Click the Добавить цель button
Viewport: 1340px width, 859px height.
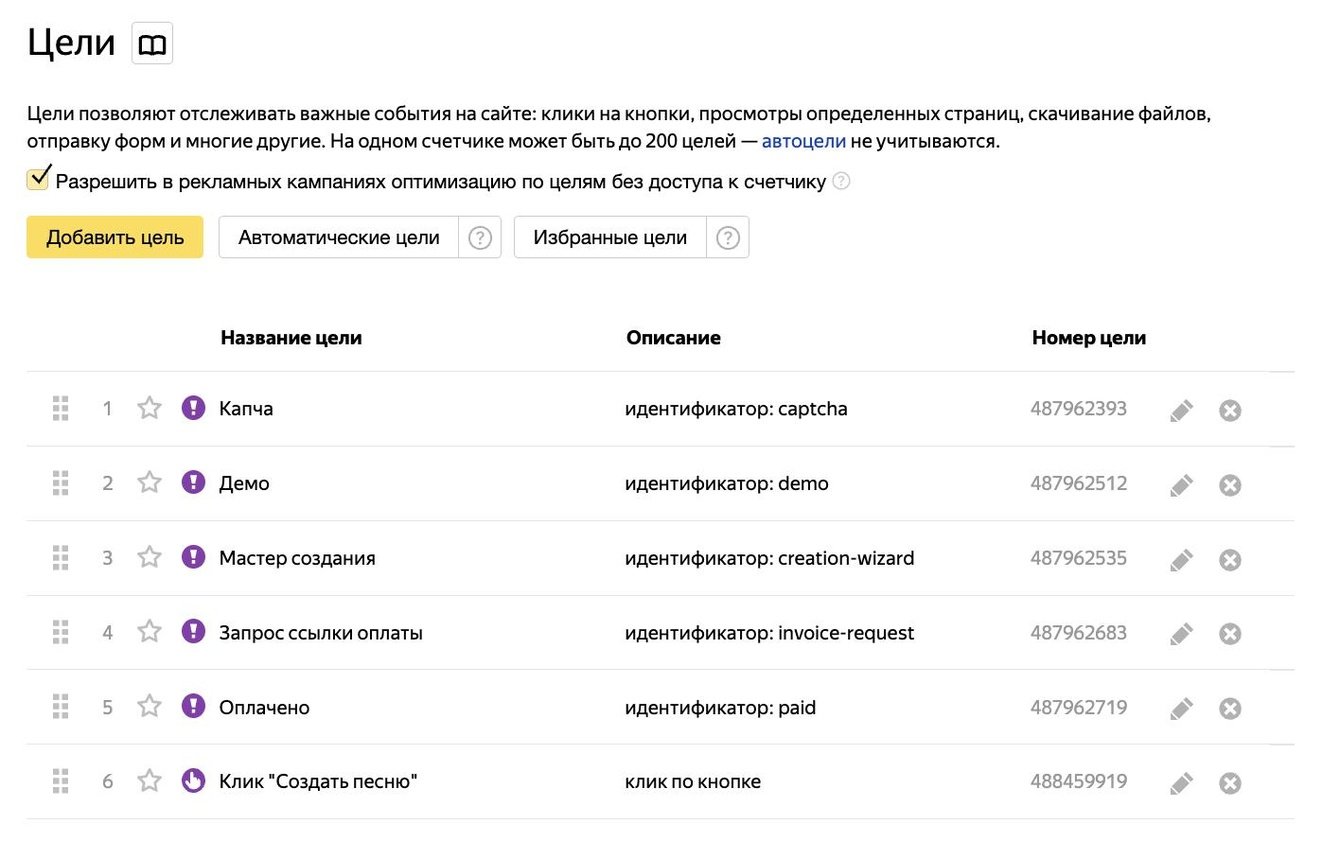coord(115,238)
